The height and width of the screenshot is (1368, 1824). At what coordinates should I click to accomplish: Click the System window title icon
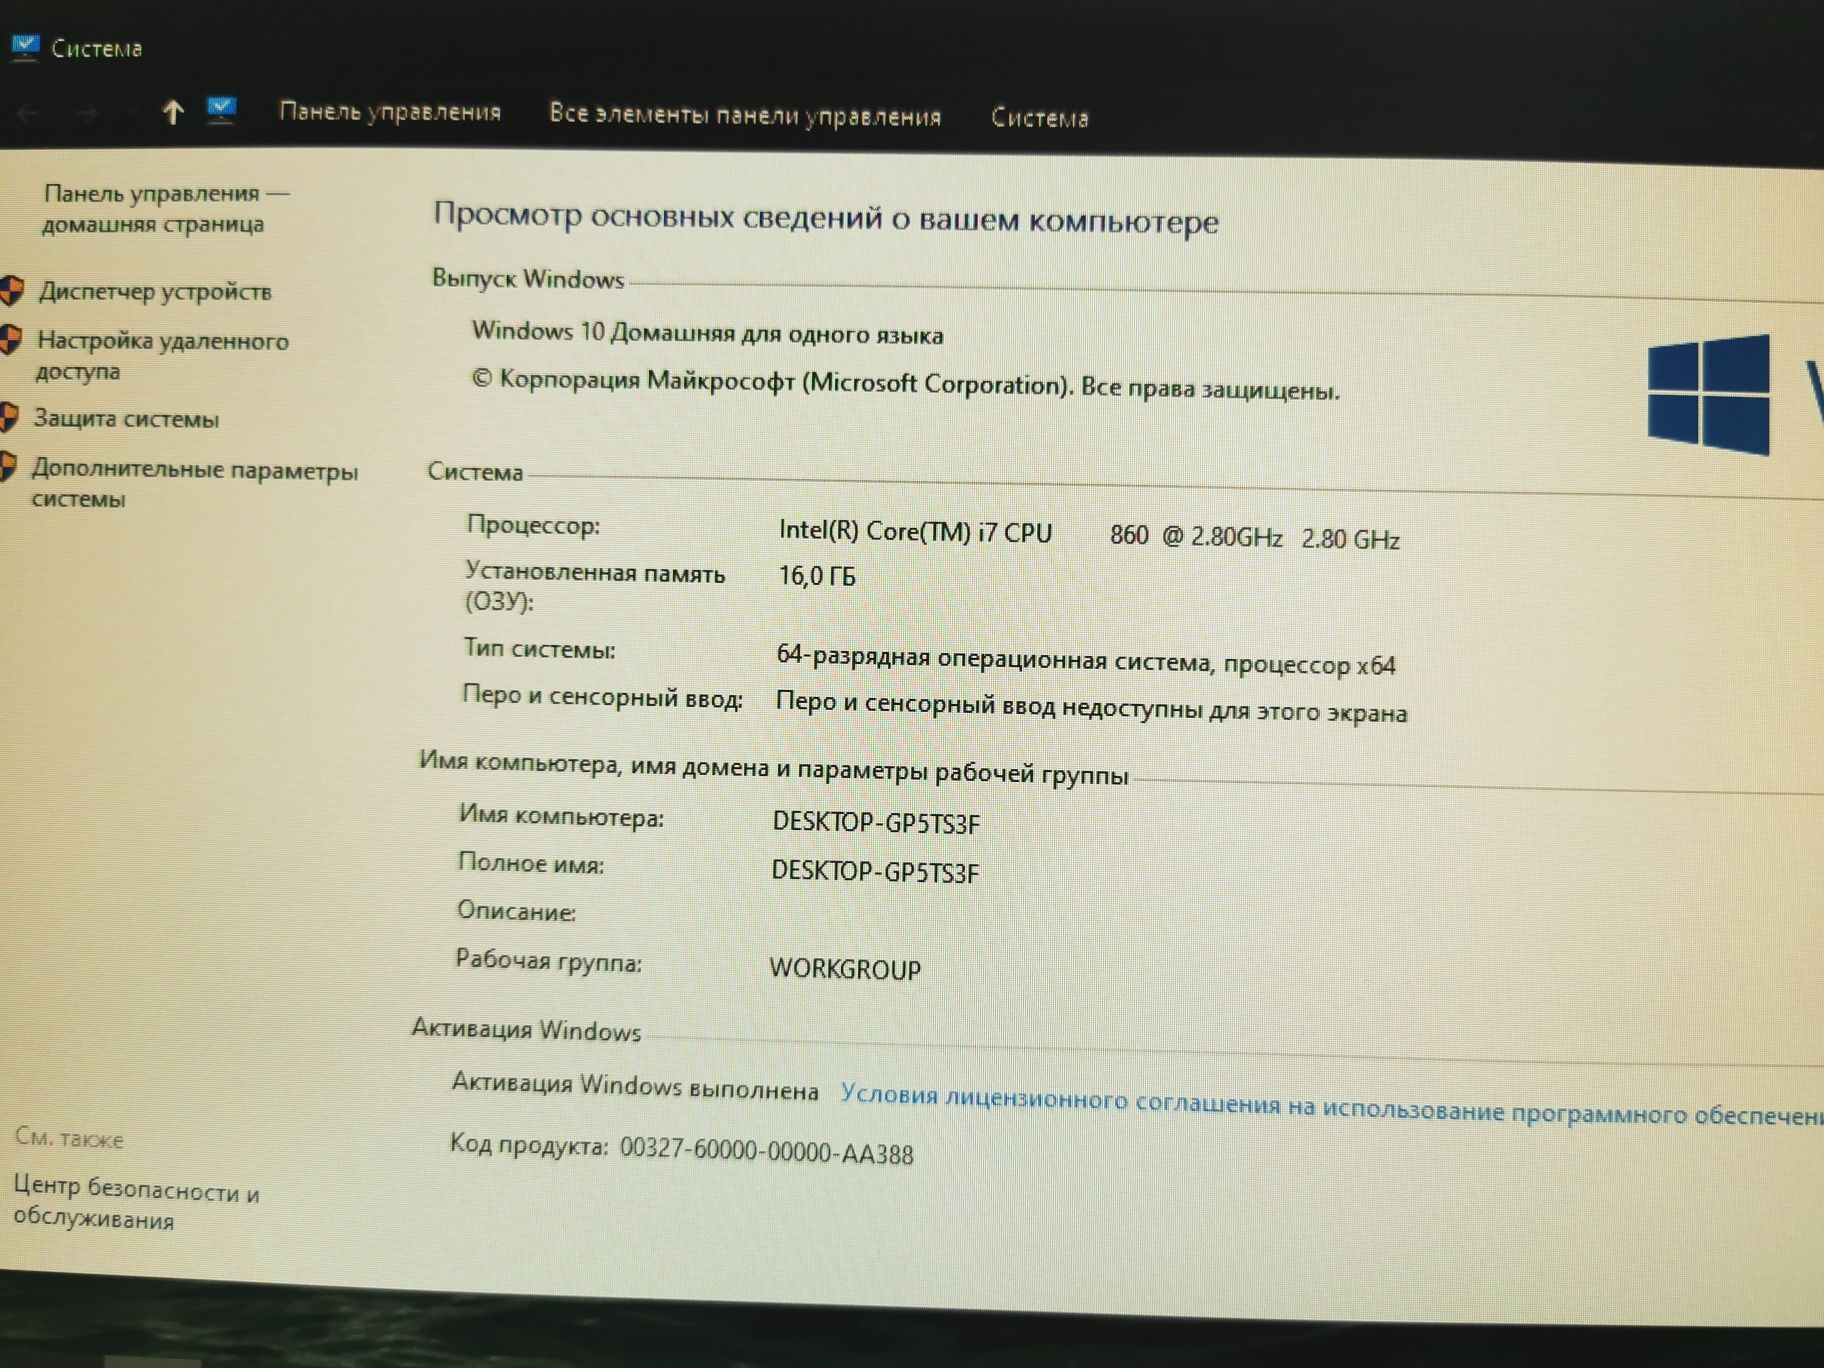point(24,46)
